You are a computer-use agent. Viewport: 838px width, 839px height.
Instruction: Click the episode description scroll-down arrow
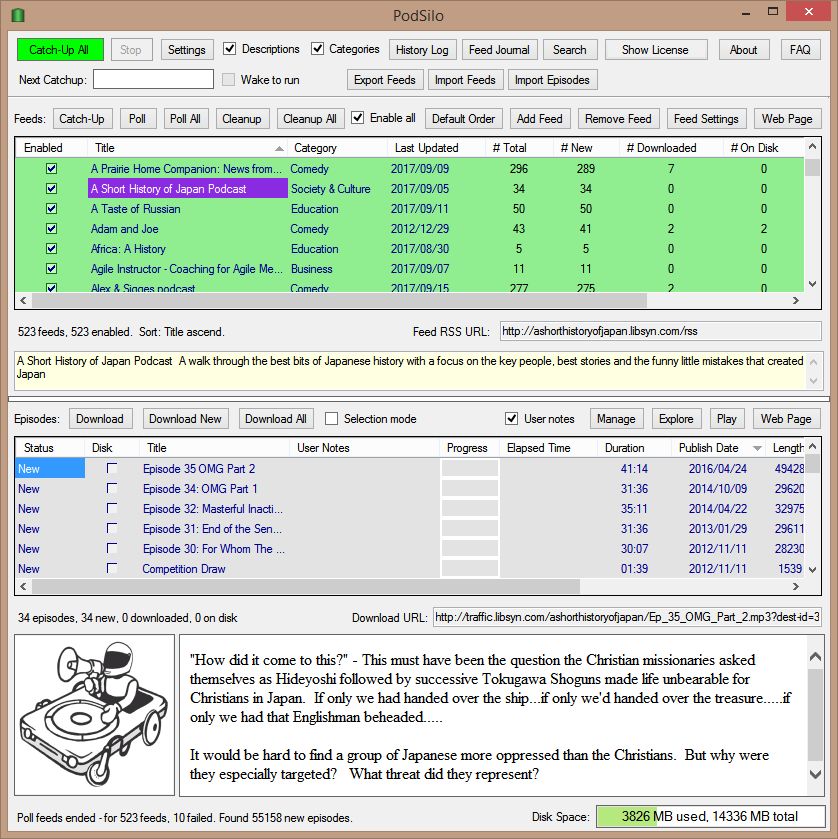pos(815,774)
